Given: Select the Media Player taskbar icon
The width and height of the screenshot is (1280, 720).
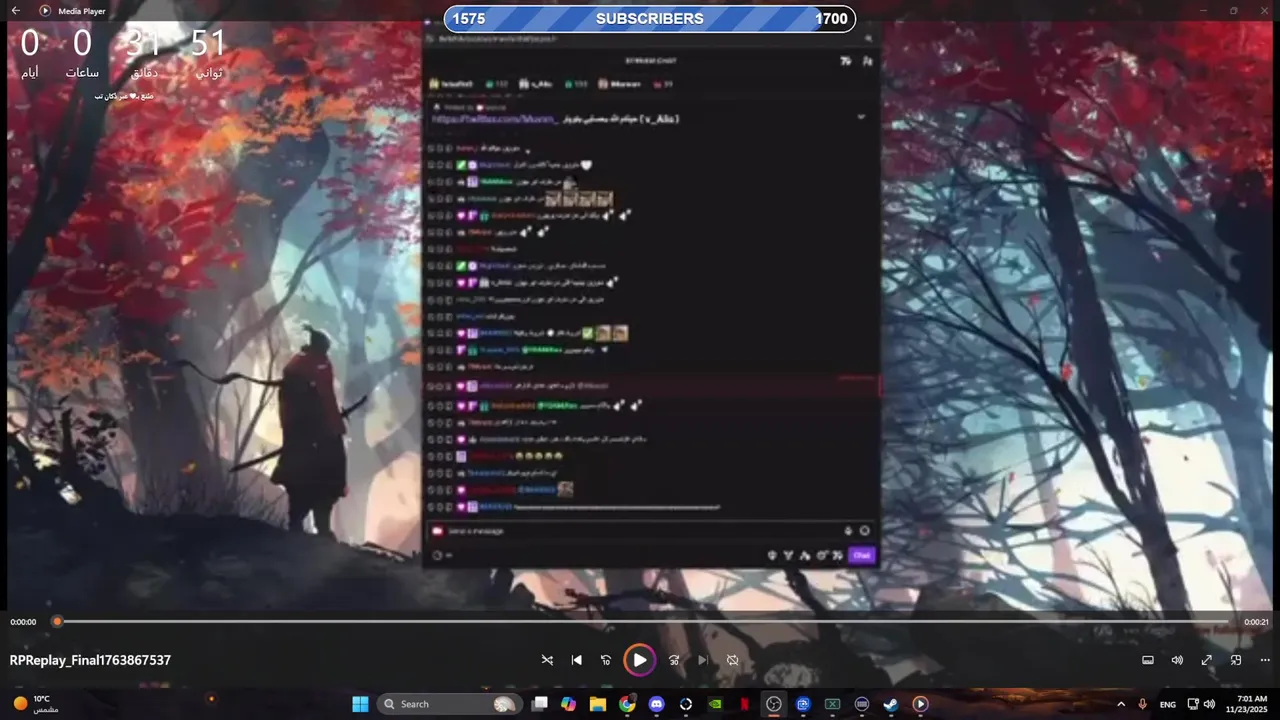Looking at the screenshot, I should 920,704.
